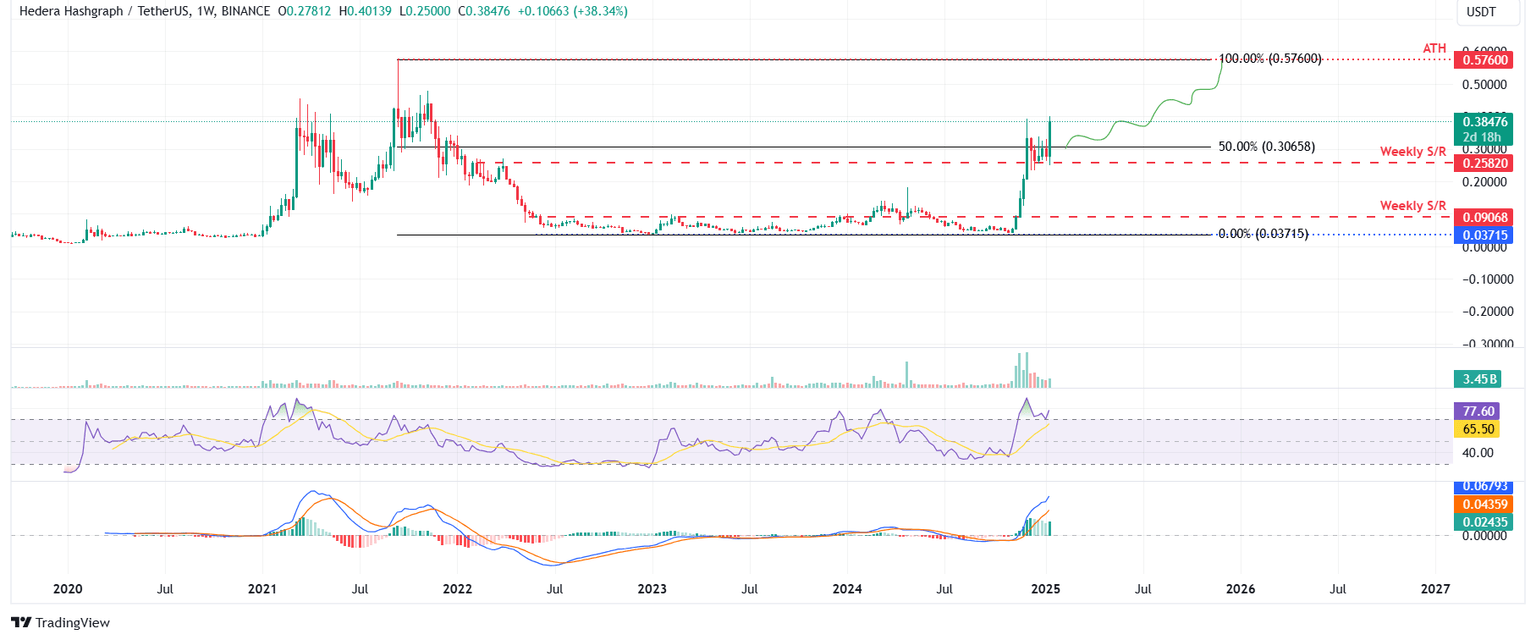Open the BINANCE exchange selector
The width and height of the screenshot is (1536, 641).
247,11
